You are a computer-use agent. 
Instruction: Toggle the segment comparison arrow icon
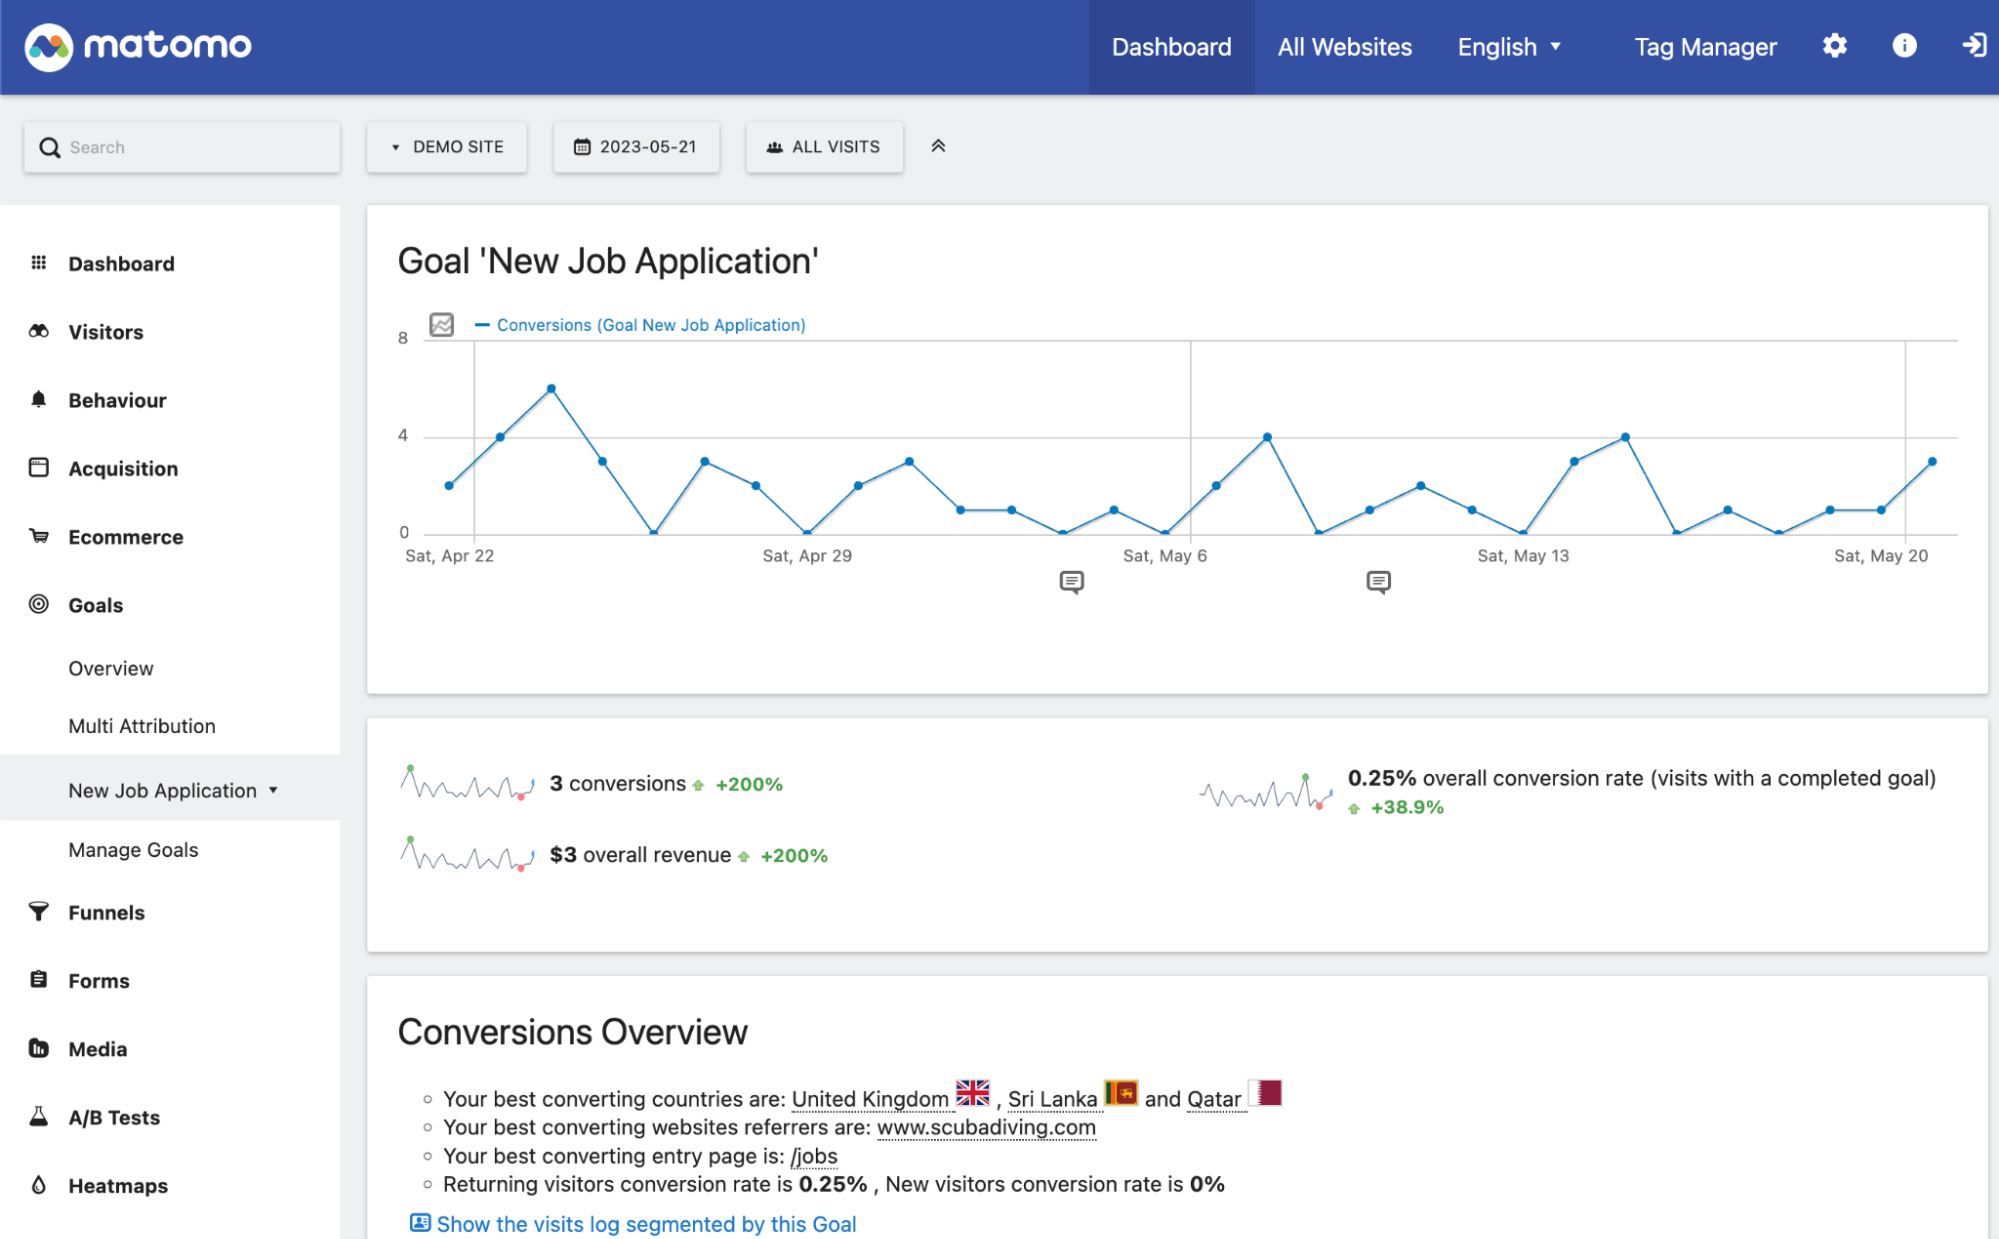click(x=938, y=144)
